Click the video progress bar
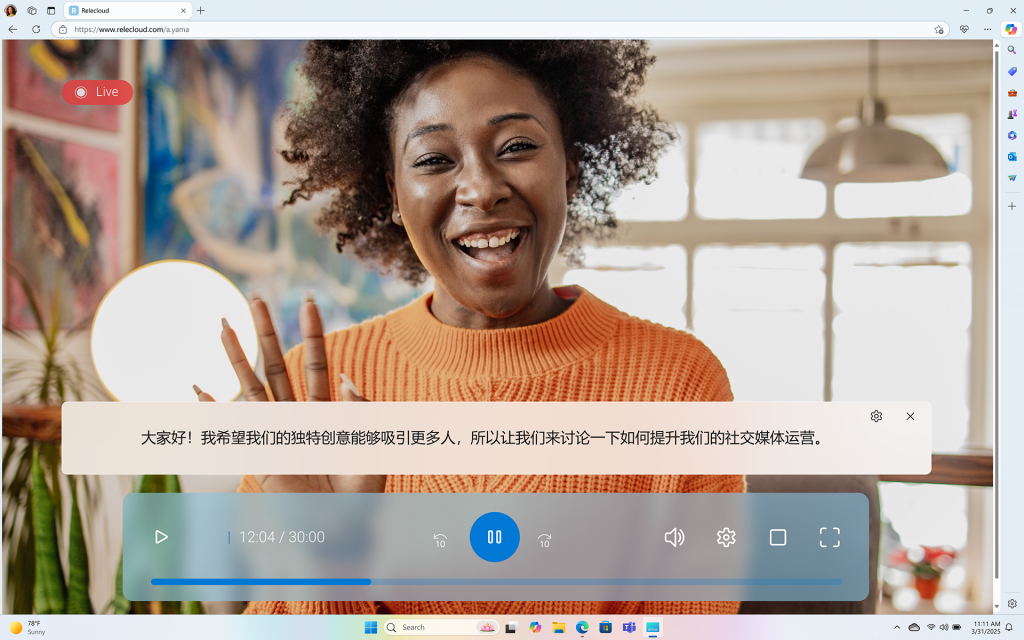Image resolution: width=1024 pixels, height=640 pixels. tap(497, 581)
